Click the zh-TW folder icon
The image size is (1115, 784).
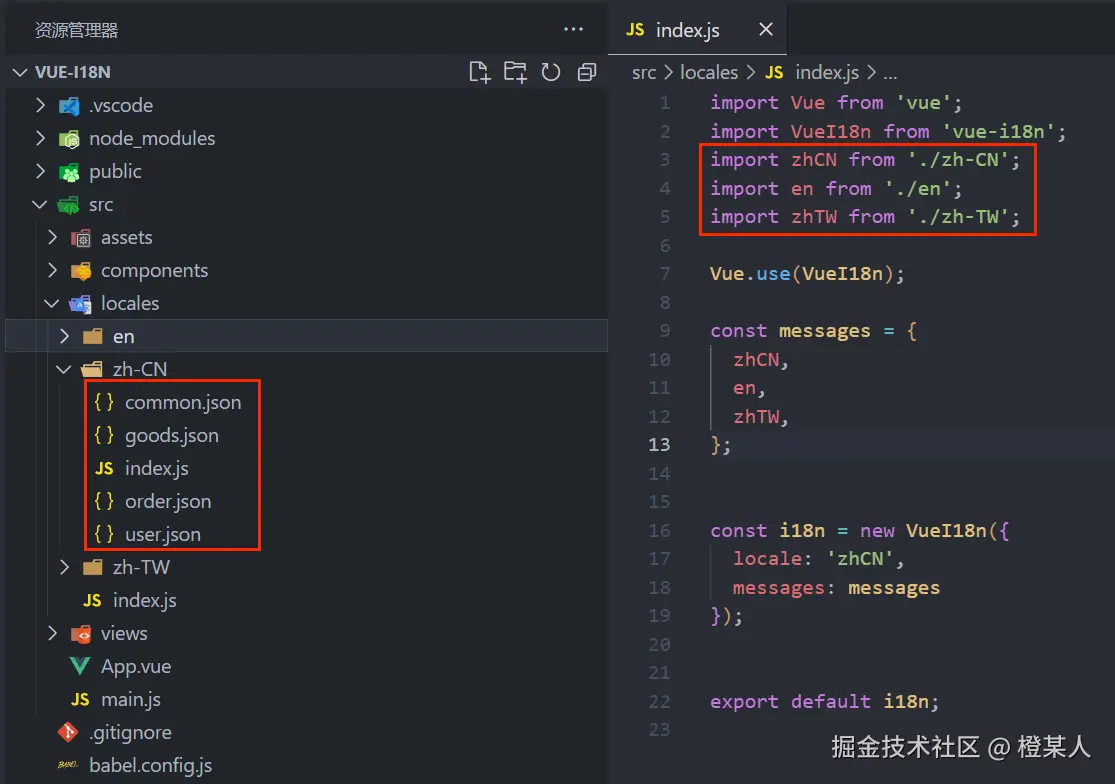(93, 567)
